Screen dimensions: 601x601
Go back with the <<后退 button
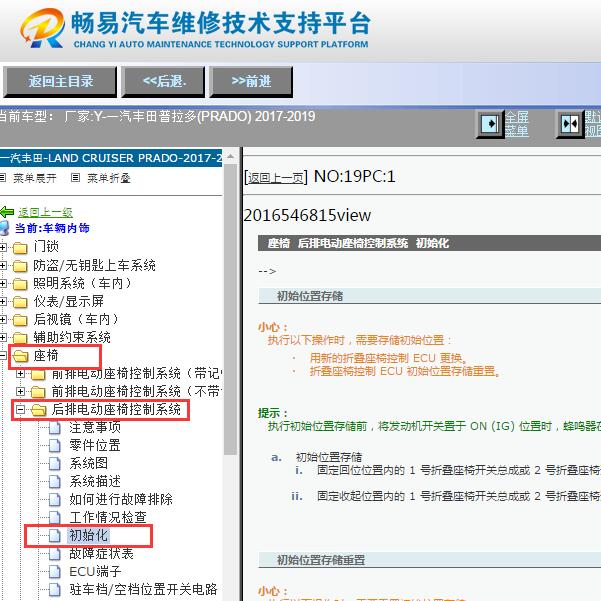point(163,82)
